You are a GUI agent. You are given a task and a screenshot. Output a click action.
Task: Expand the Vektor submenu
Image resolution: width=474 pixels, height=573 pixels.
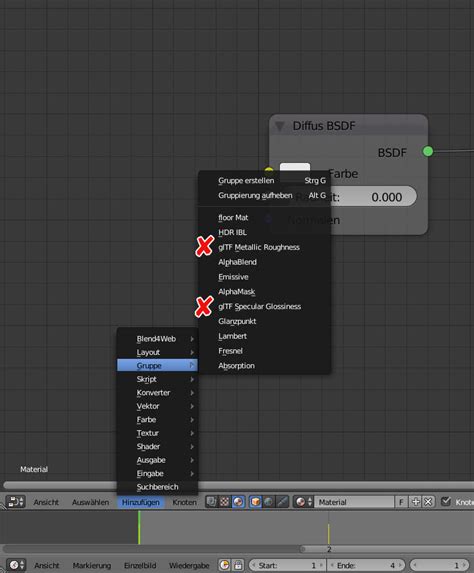pyautogui.click(x=157, y=406)
